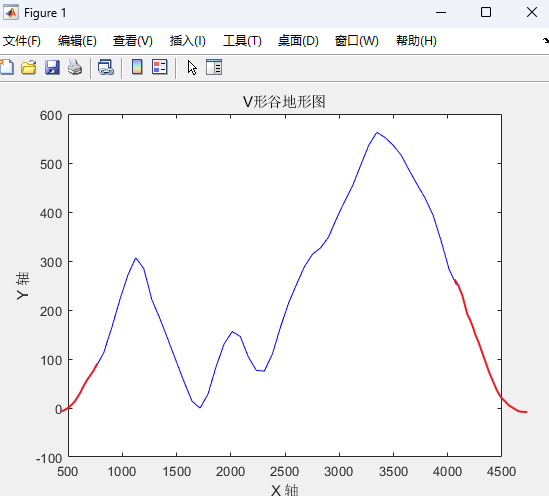Click the blue terrain curve peak

tap(377, 133)
